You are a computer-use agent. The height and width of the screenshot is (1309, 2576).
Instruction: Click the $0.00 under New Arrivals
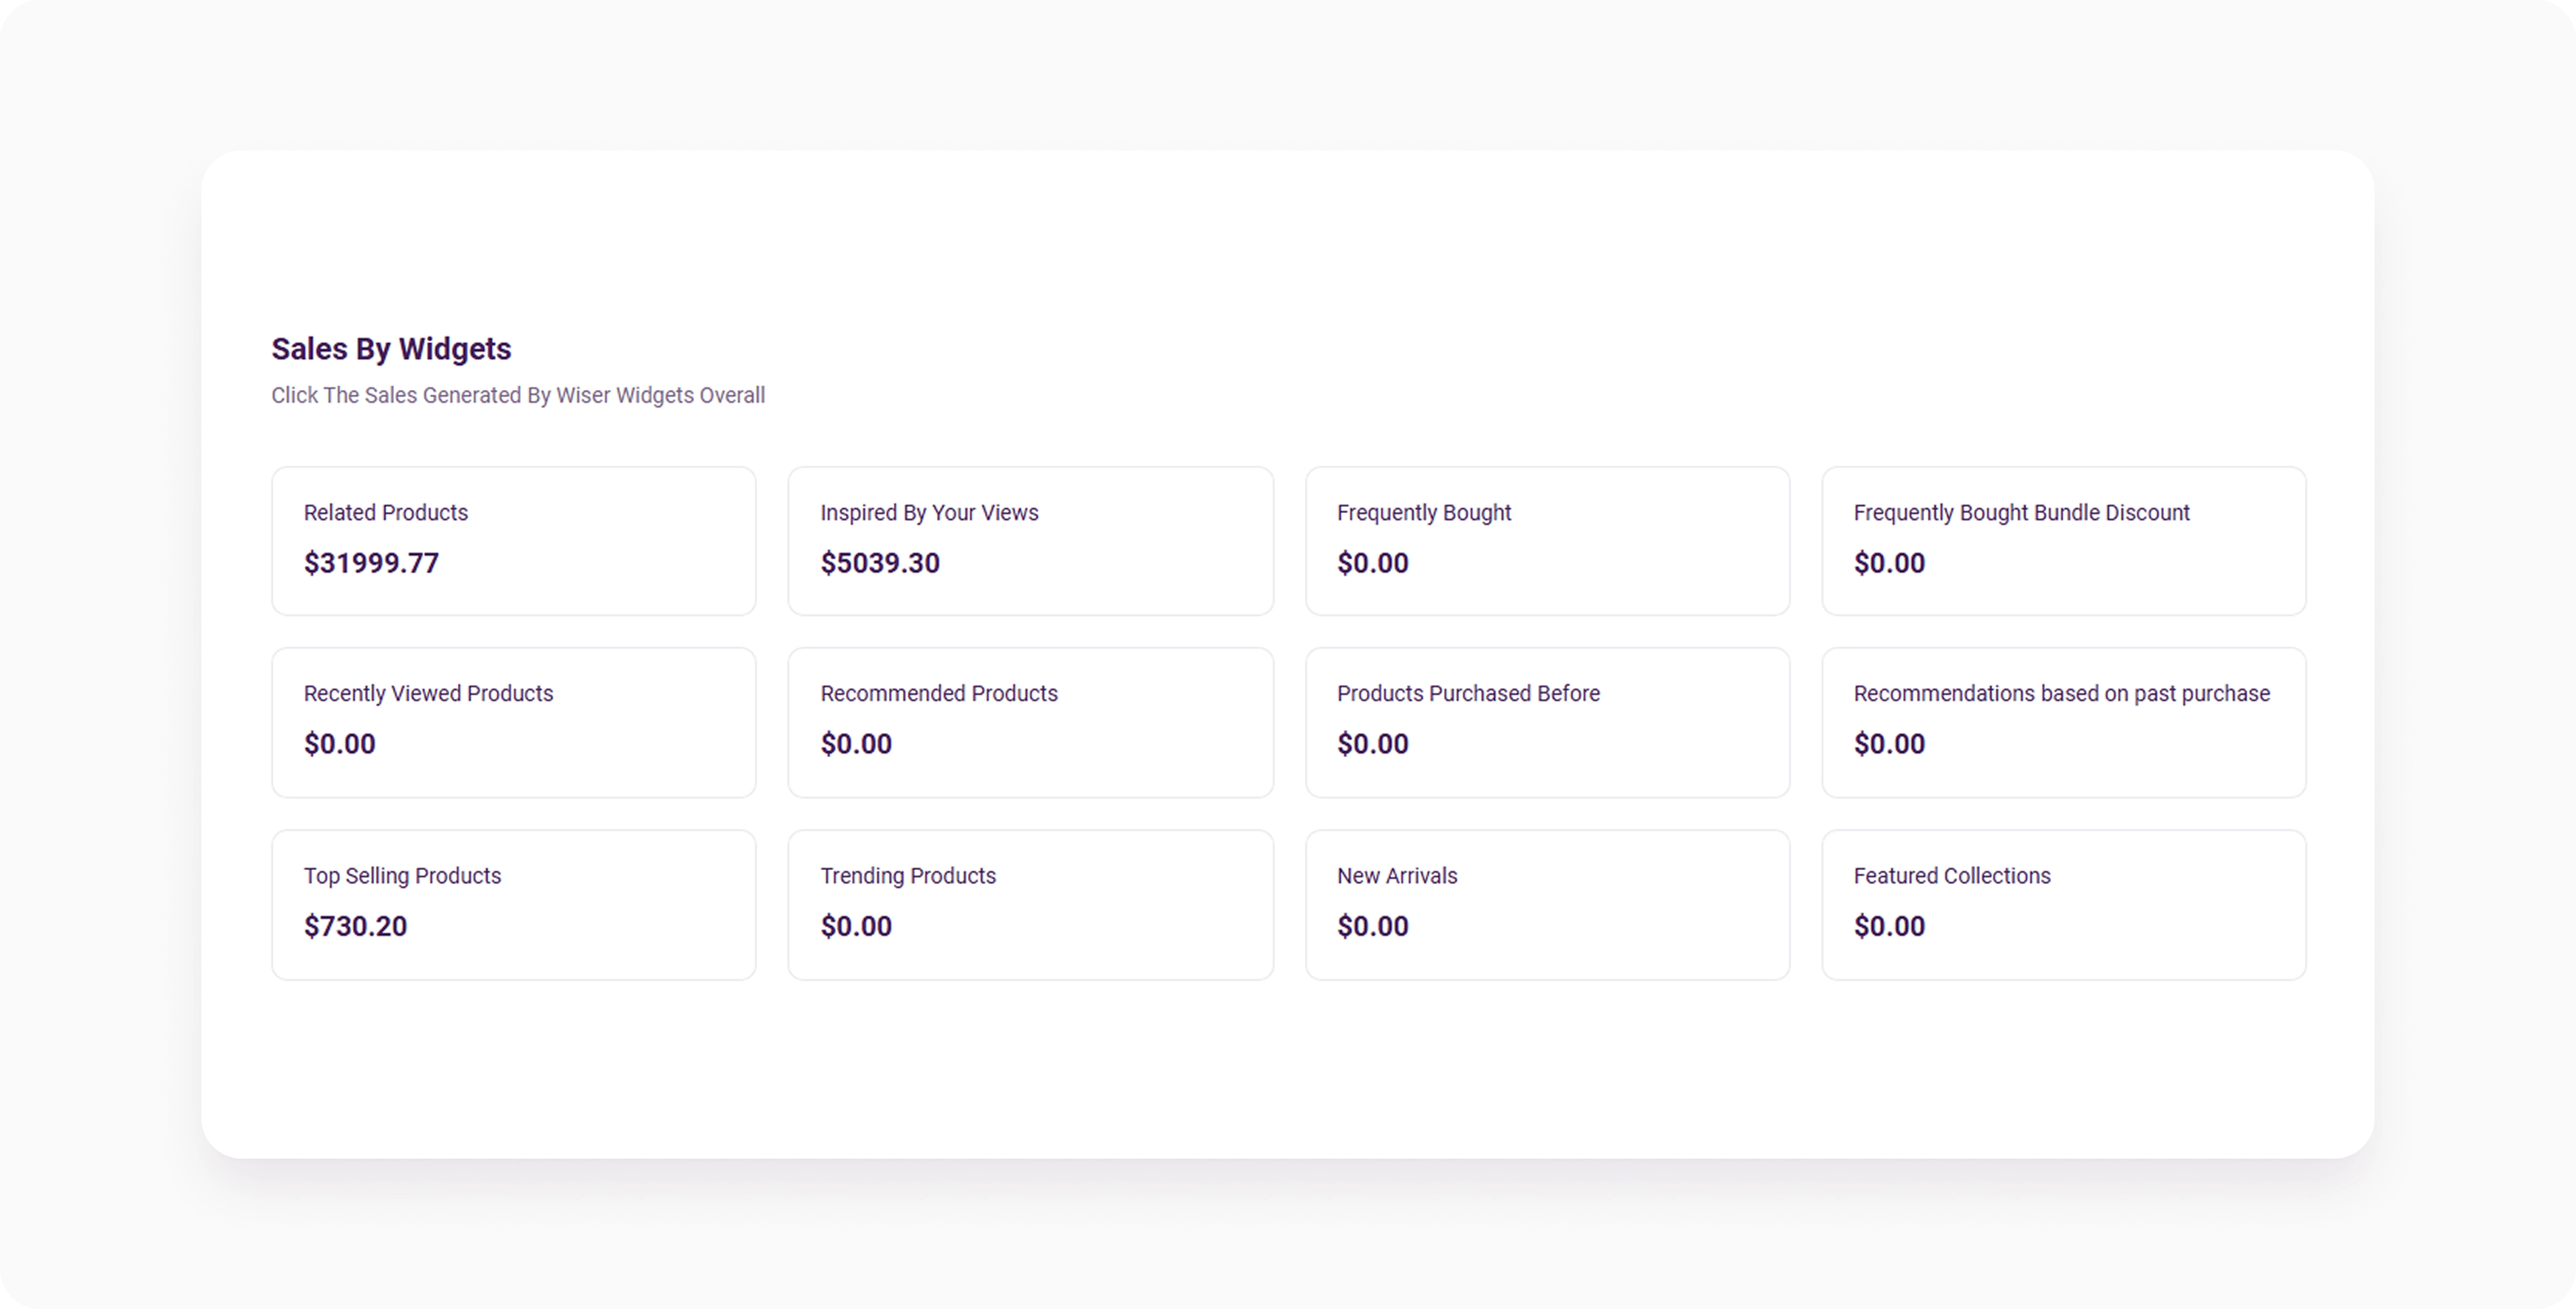[x=1372, y=926]
